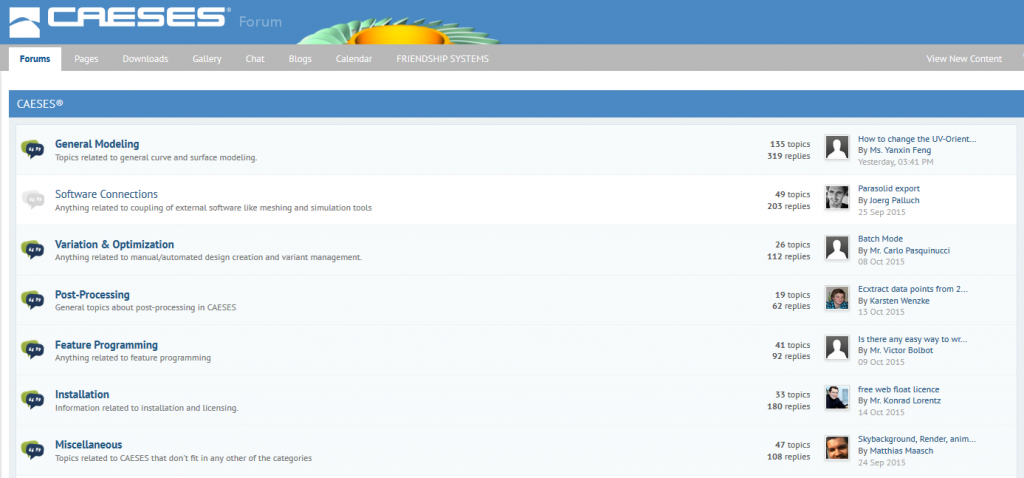View Ms. Yanxin Feng's profile name link
This screenshot has height=478, width=1024.
point(901,150)
